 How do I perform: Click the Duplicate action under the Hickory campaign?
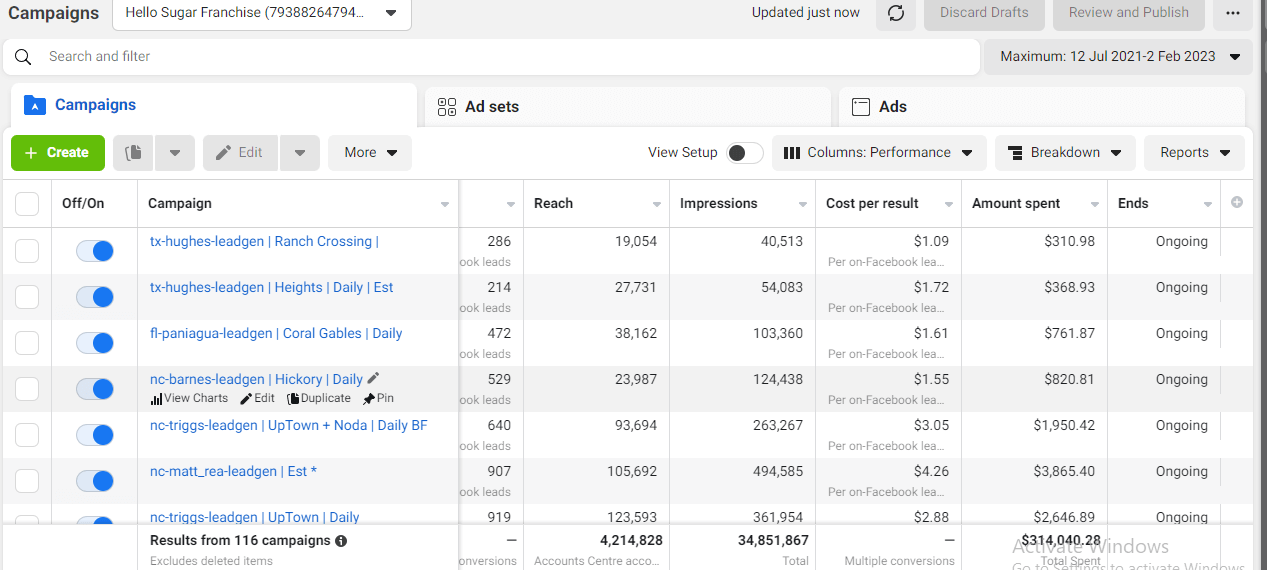point(319,398)
